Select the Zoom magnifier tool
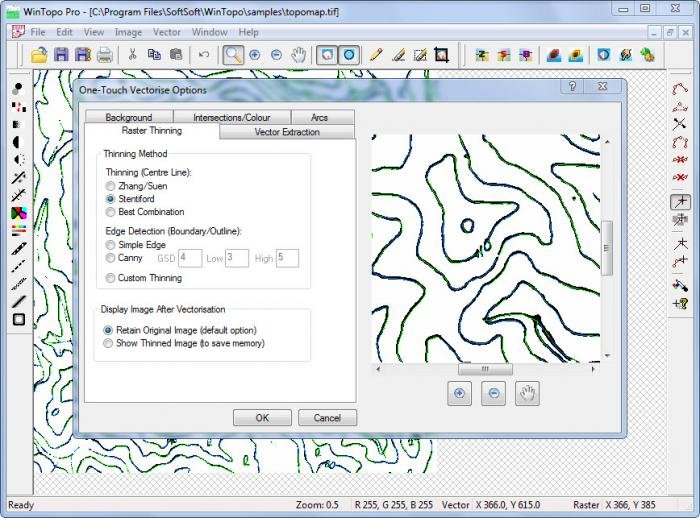700x518 pixels. 233,55
